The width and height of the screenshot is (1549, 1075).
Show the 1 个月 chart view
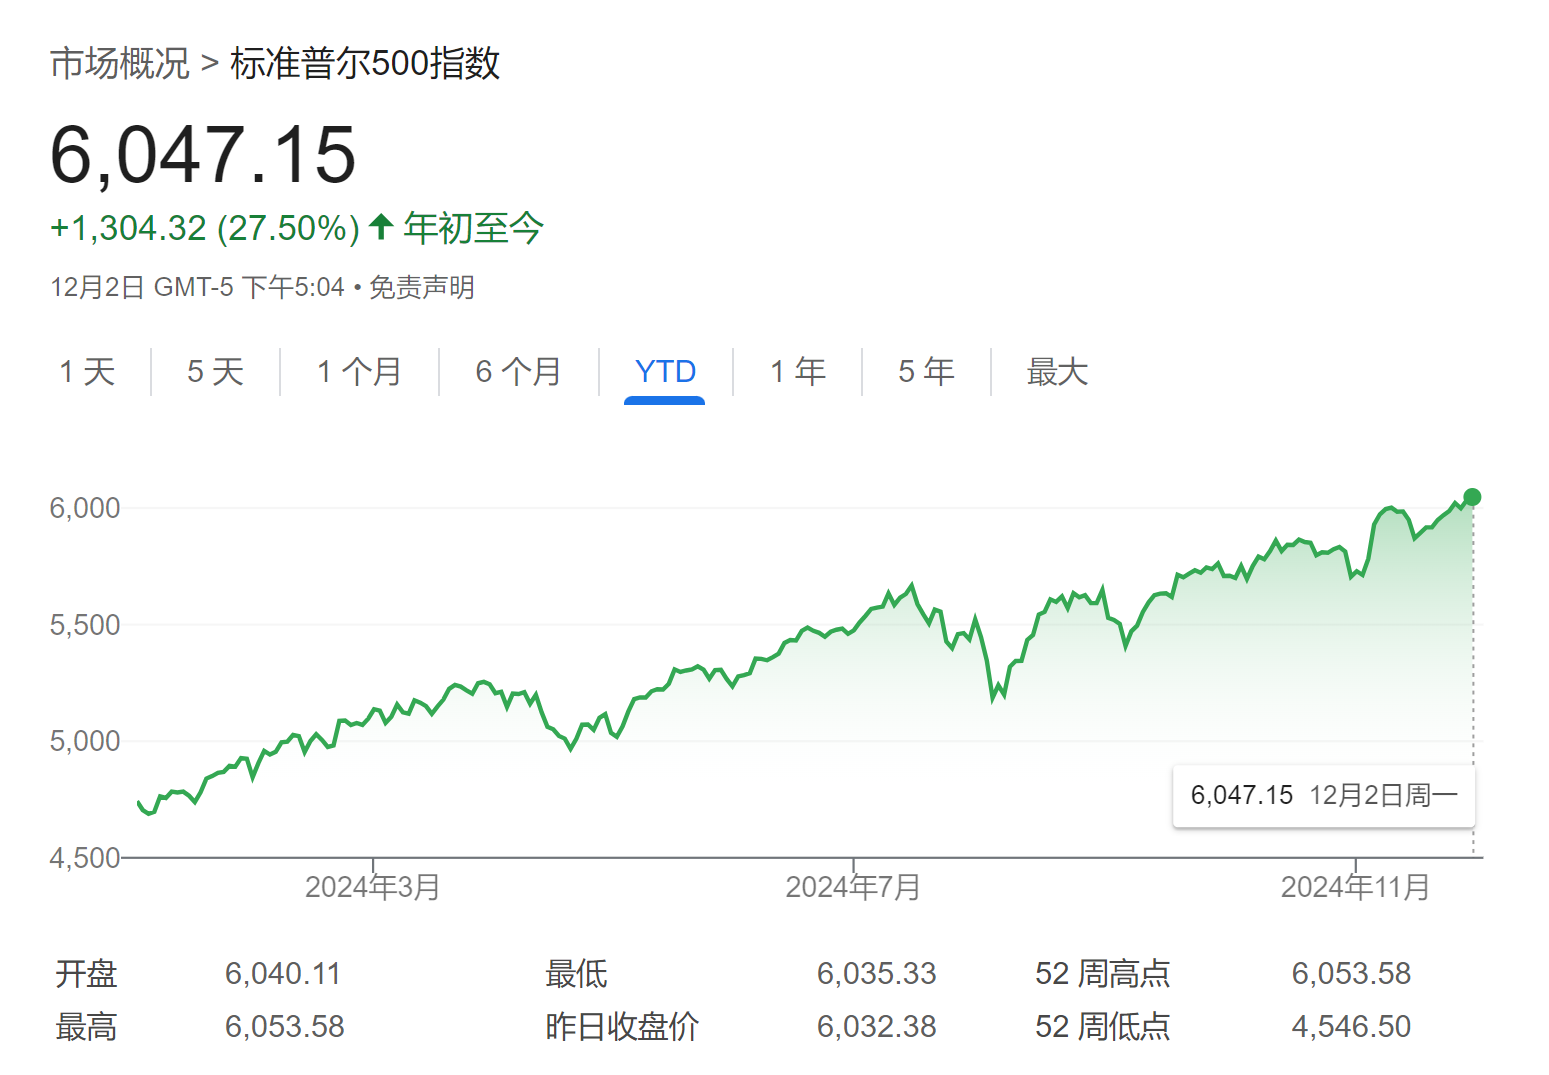359,372
